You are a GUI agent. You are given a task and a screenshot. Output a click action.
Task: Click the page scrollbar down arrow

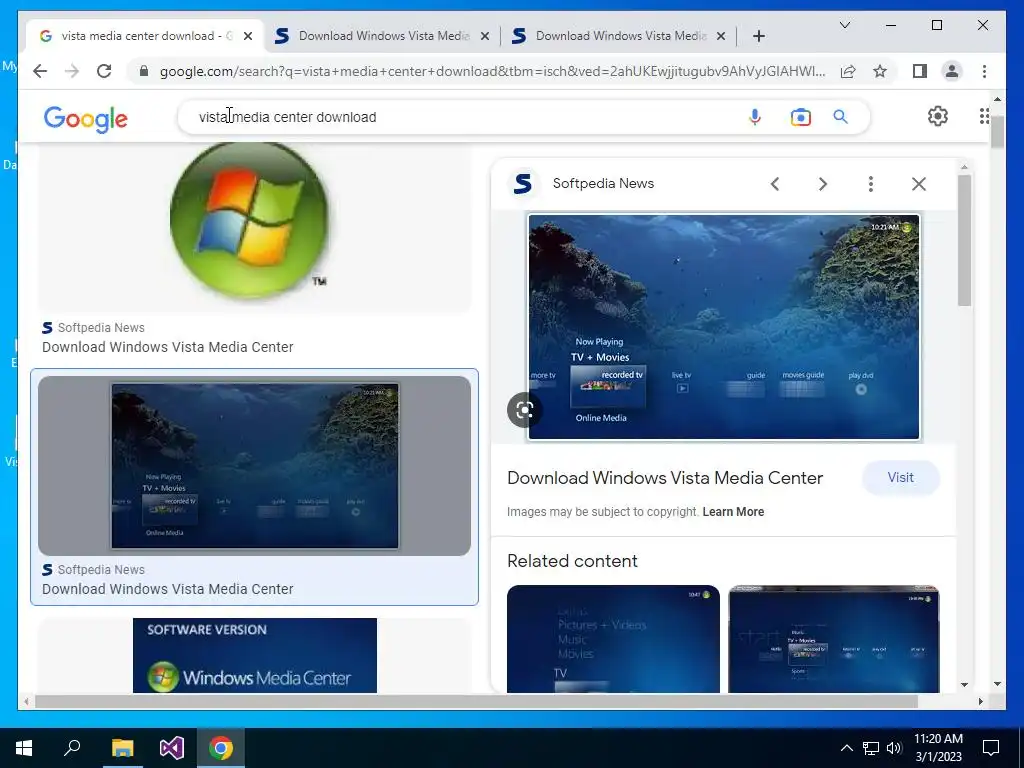coord(997,684)
